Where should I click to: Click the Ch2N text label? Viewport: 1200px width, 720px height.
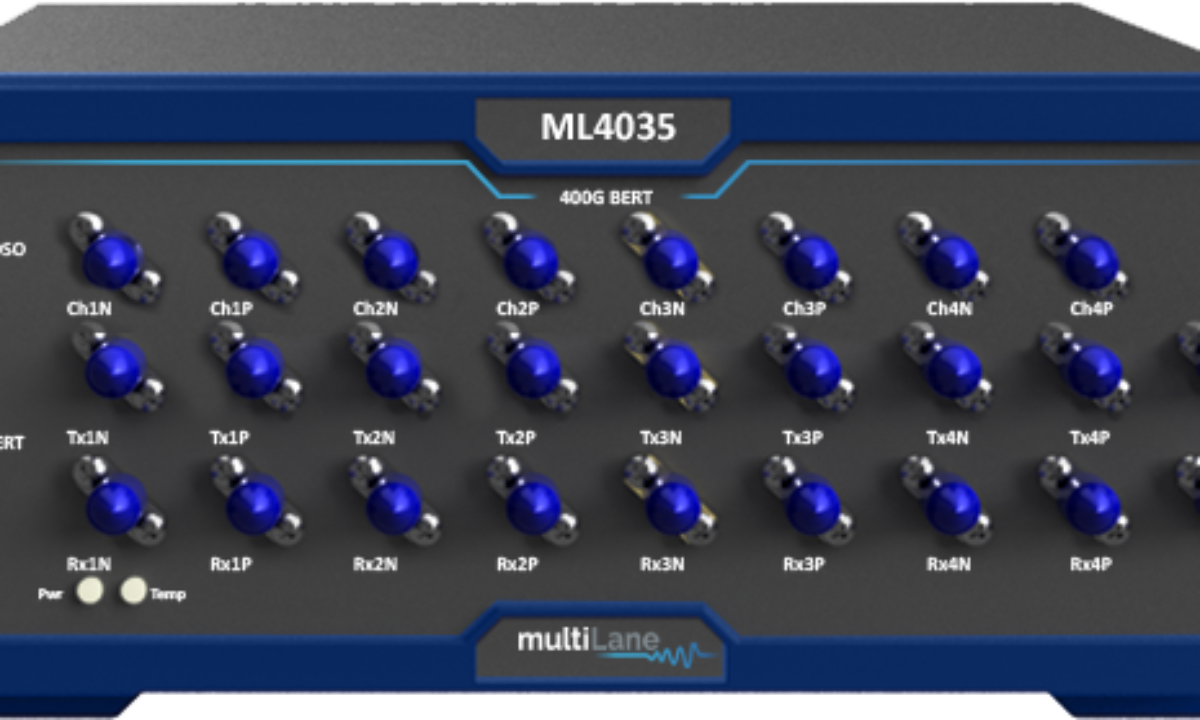pos(375,309)
